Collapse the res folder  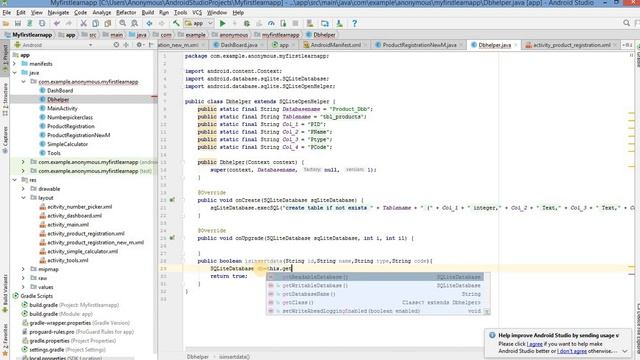click(x=15, y=180)
